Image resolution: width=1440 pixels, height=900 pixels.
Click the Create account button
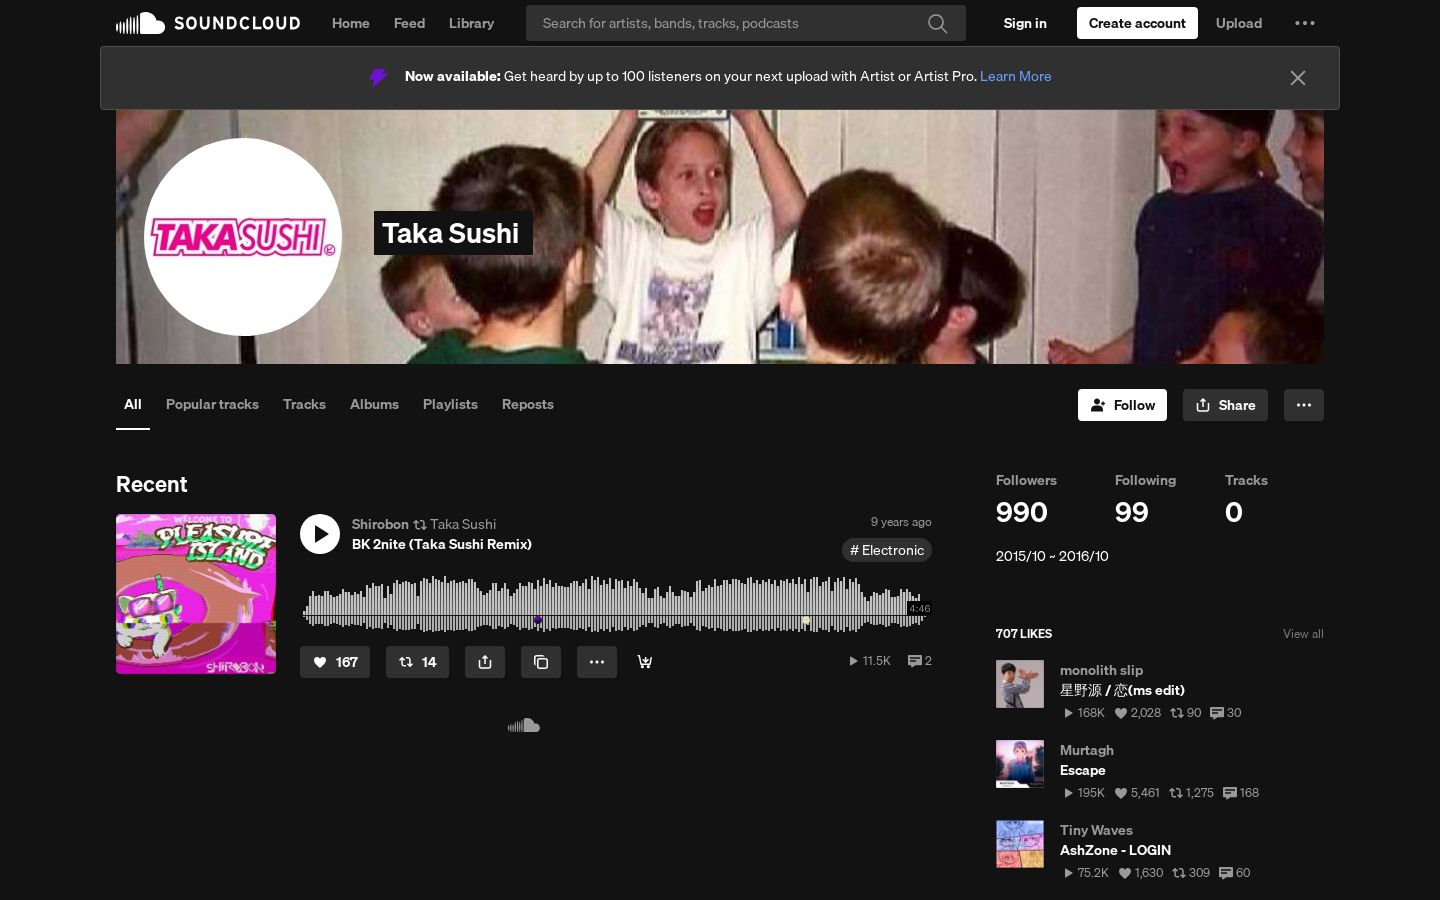[1137, 23]
